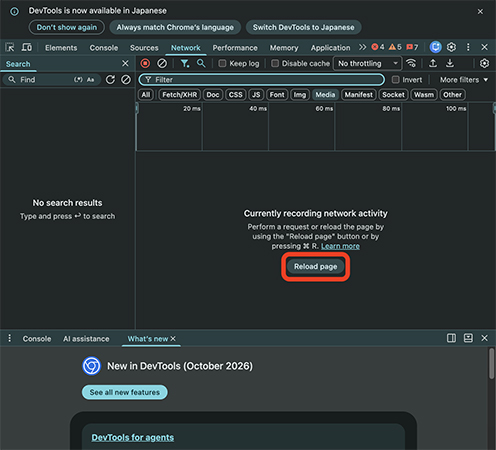
Task: Open Network panel settings gear
Action: [484, 63]
